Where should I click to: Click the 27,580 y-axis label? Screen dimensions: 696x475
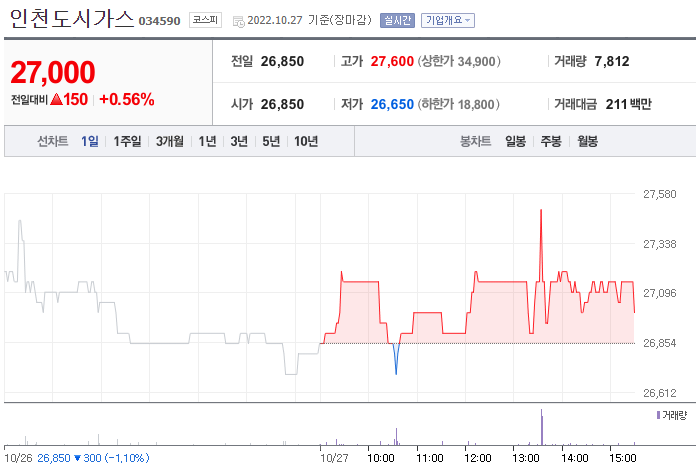[x=660, y=194]
